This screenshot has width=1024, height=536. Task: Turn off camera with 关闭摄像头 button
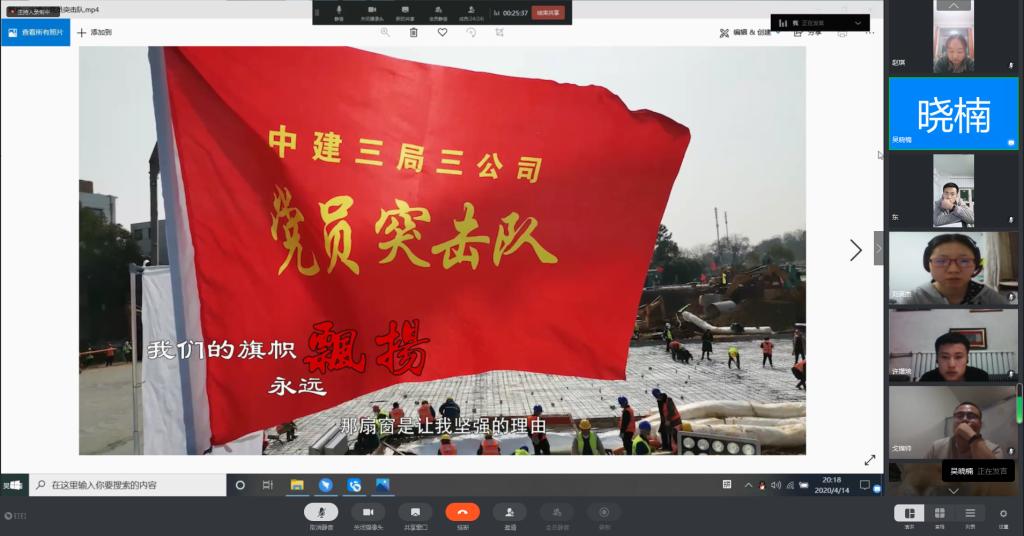point(368,513)
